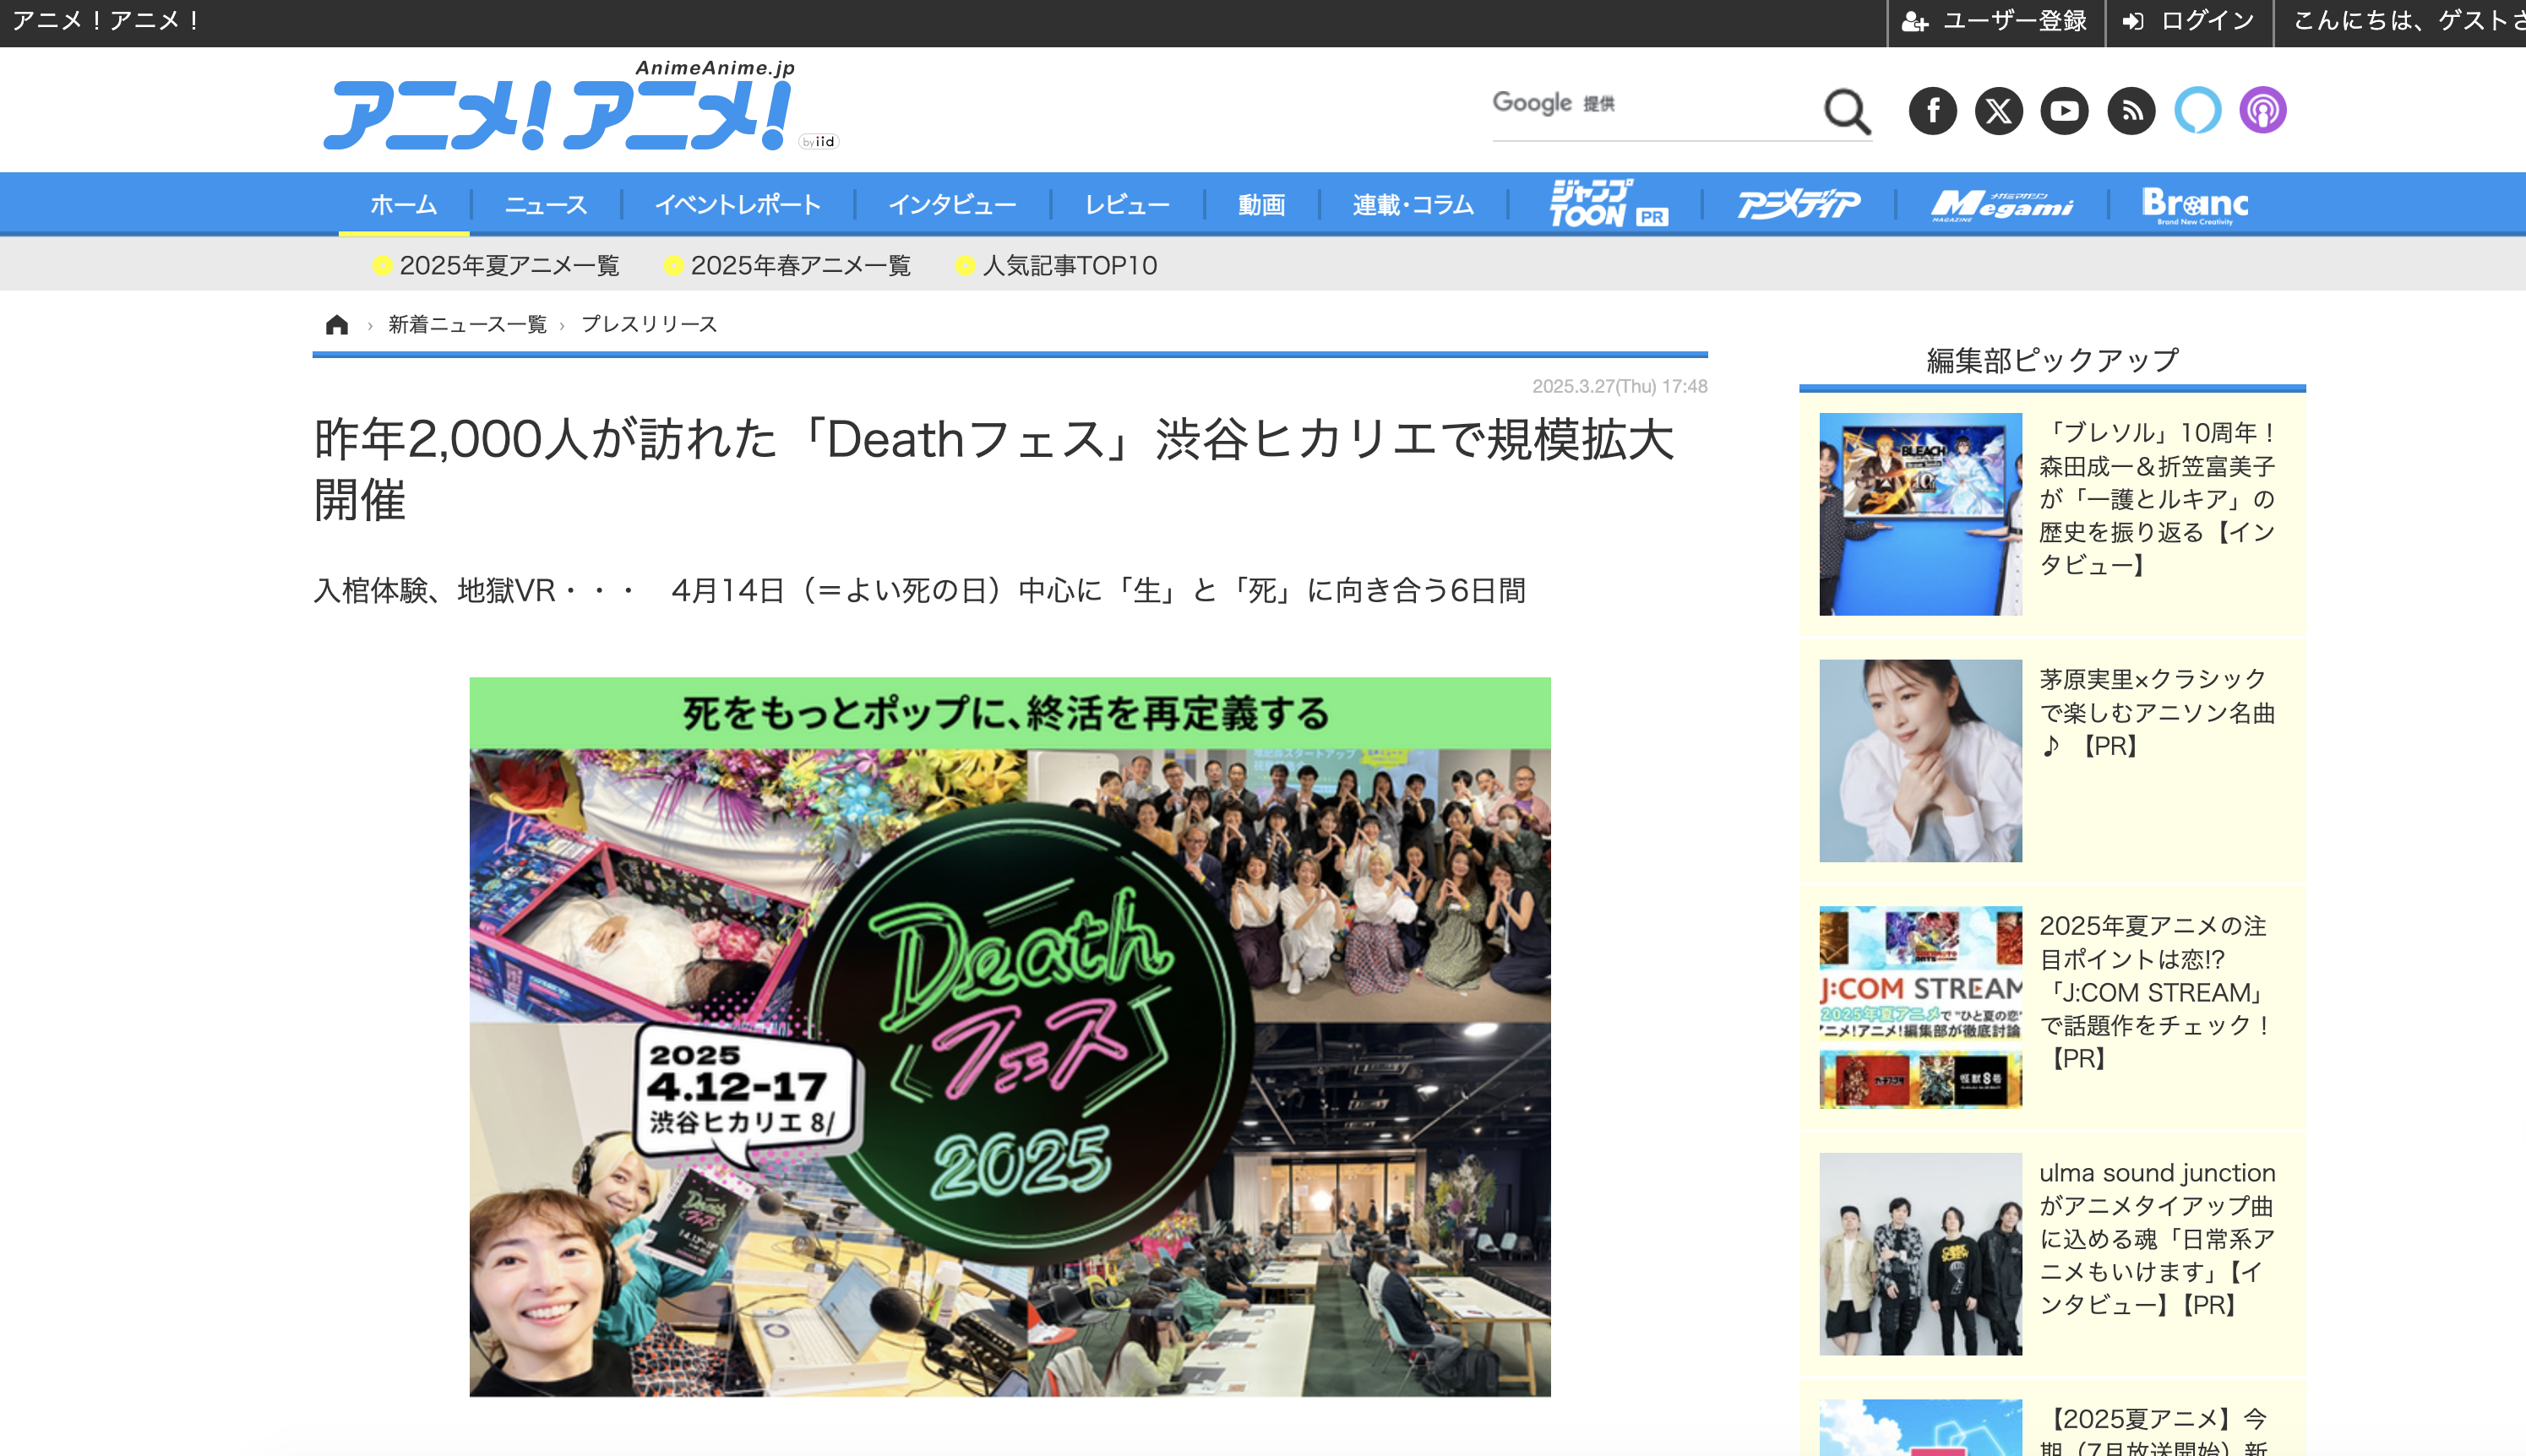Click the light blue ring icon
Viewport: 2526px width, 1456px height.
[x=2197, y=110]
